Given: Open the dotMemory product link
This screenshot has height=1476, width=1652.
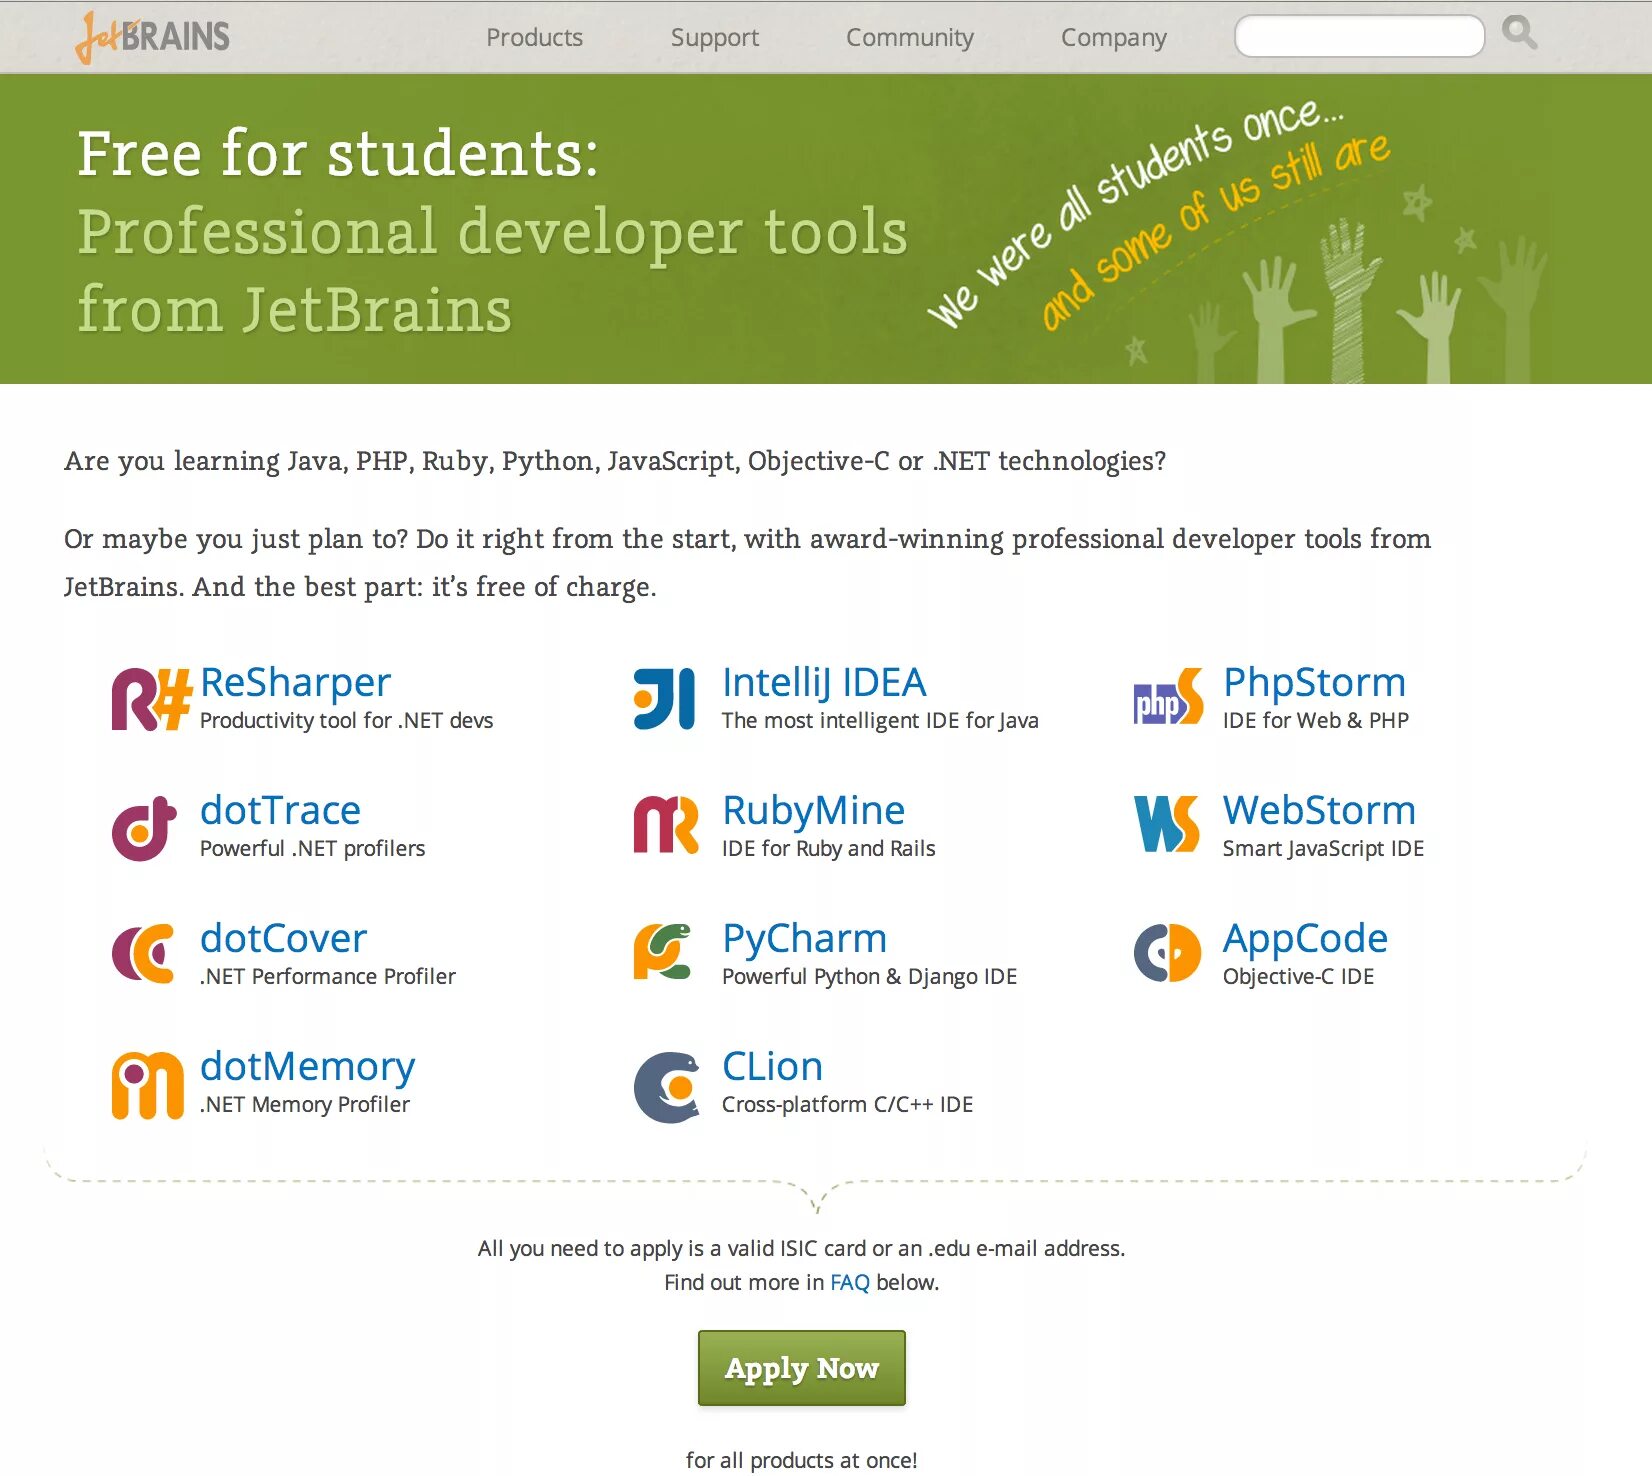Looking at the screenshot, I should pos(307,1066).
